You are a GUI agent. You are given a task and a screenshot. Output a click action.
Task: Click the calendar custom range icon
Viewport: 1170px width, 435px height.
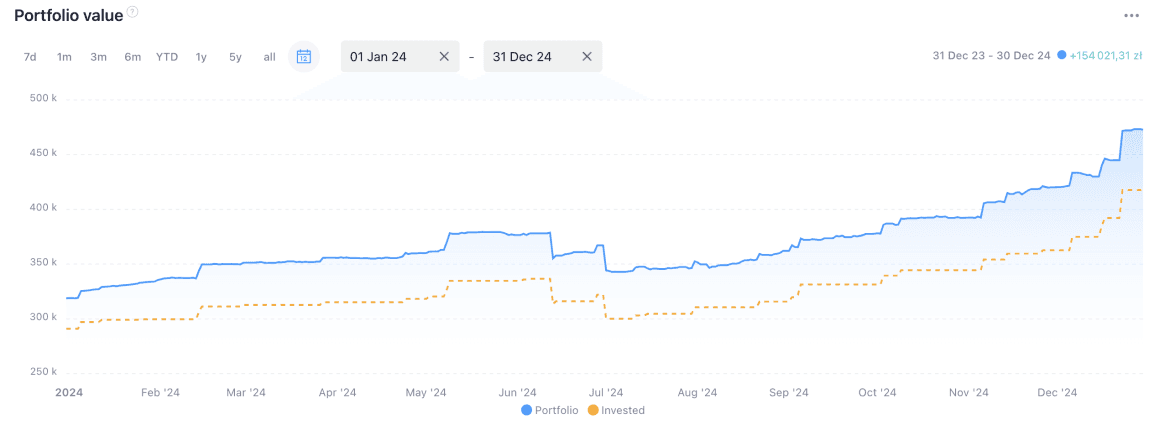coord(303,57)
